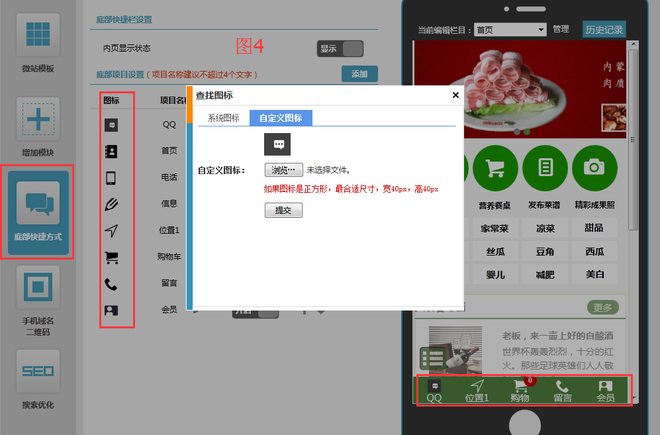
Task: Click the 会员 row member card icon
Action: (x=111, y=310)
